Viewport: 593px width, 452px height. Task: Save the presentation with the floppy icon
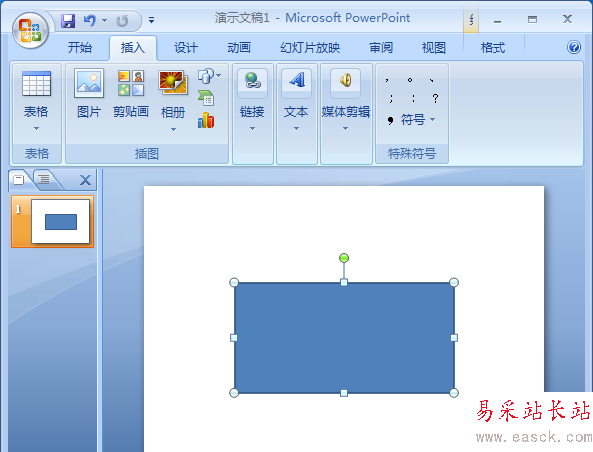click(68, 20)
